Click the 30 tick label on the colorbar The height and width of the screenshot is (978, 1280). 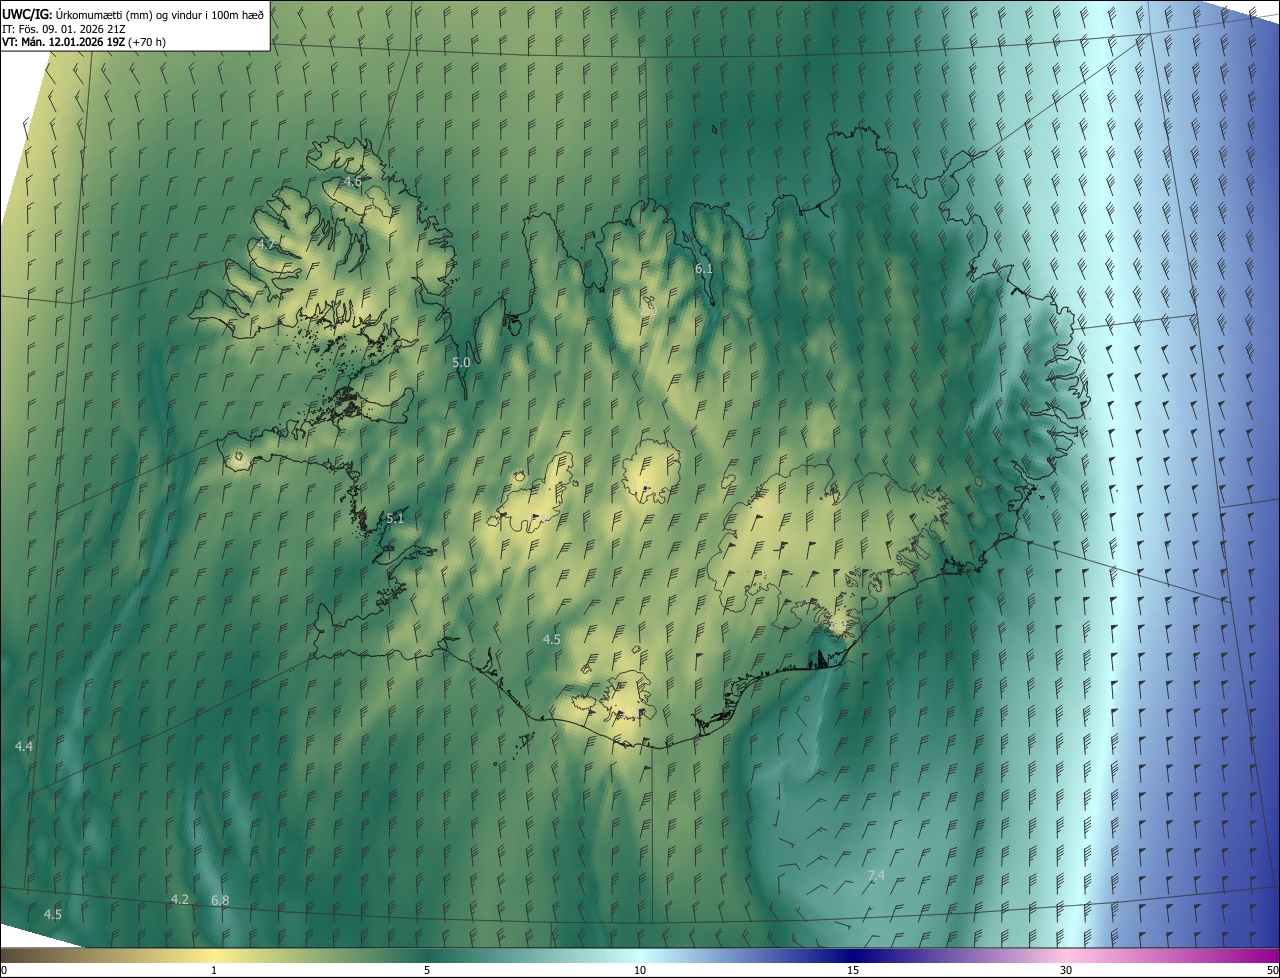point(1066,971)
